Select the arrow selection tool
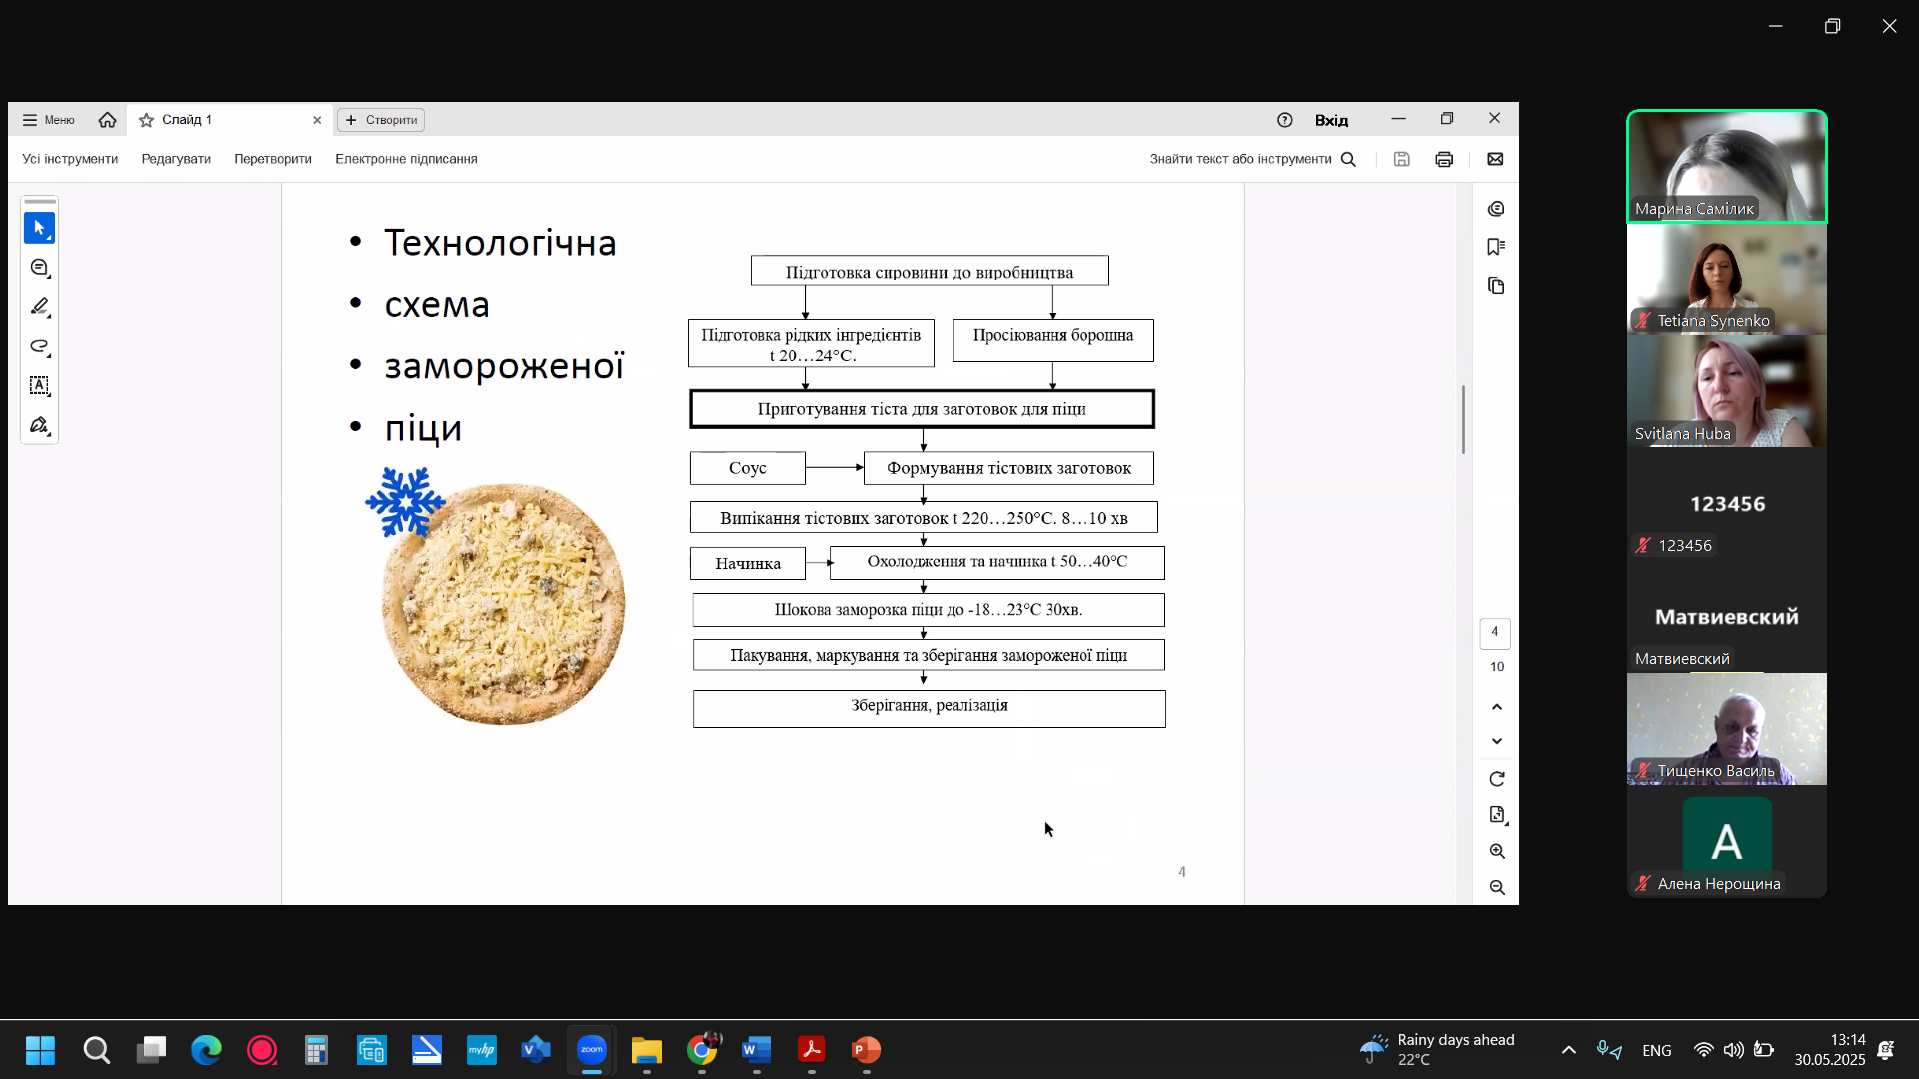The height and width of the screenshot is (1079, 1919). click(39, 228)
